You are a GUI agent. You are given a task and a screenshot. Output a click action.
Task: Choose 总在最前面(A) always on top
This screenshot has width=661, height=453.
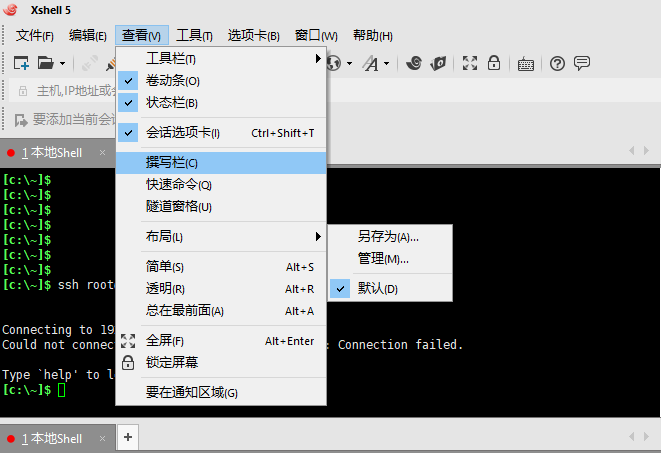(x=221, y=311)
